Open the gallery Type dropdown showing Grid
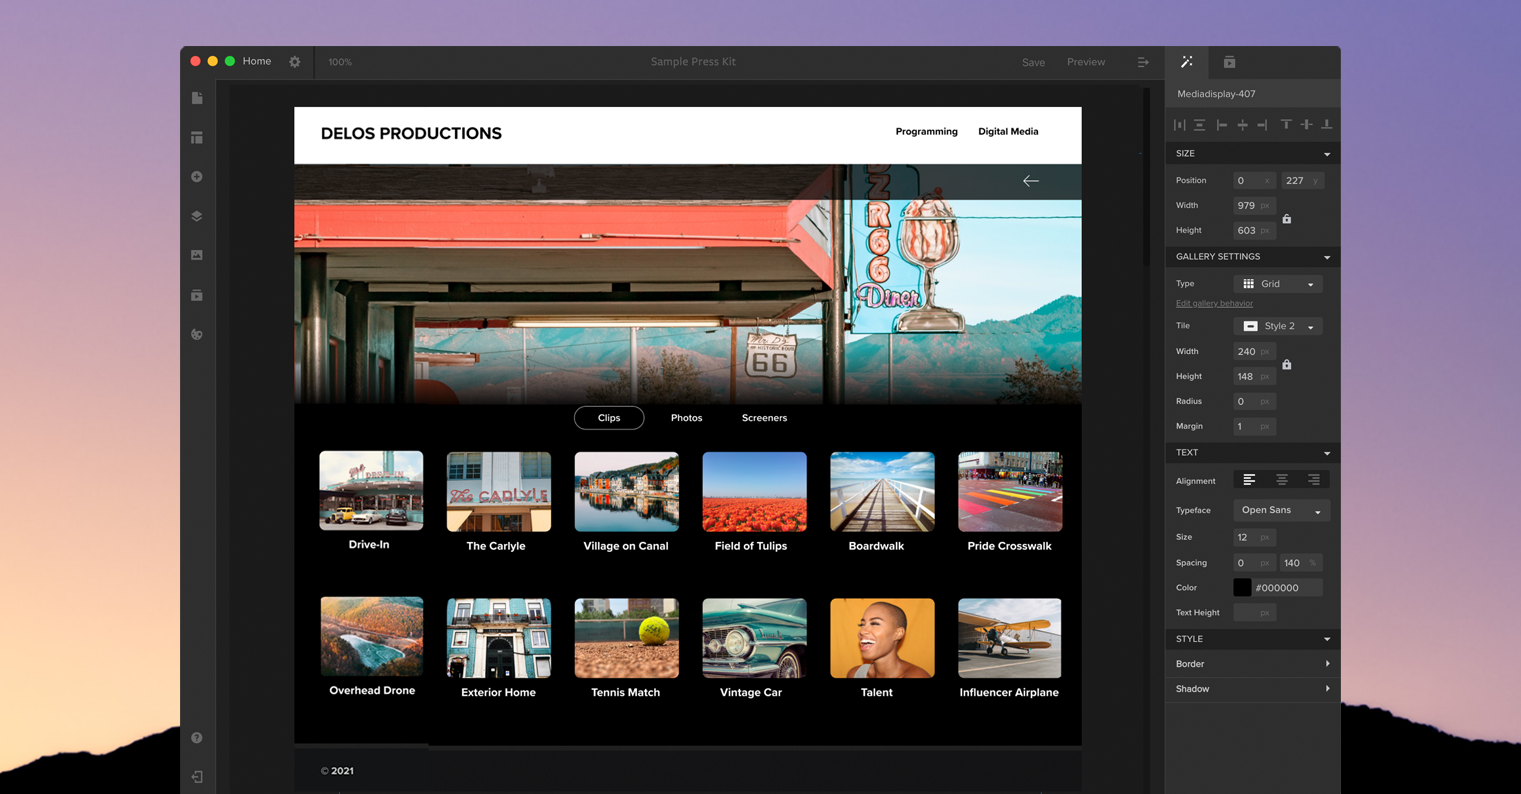 1278,283
